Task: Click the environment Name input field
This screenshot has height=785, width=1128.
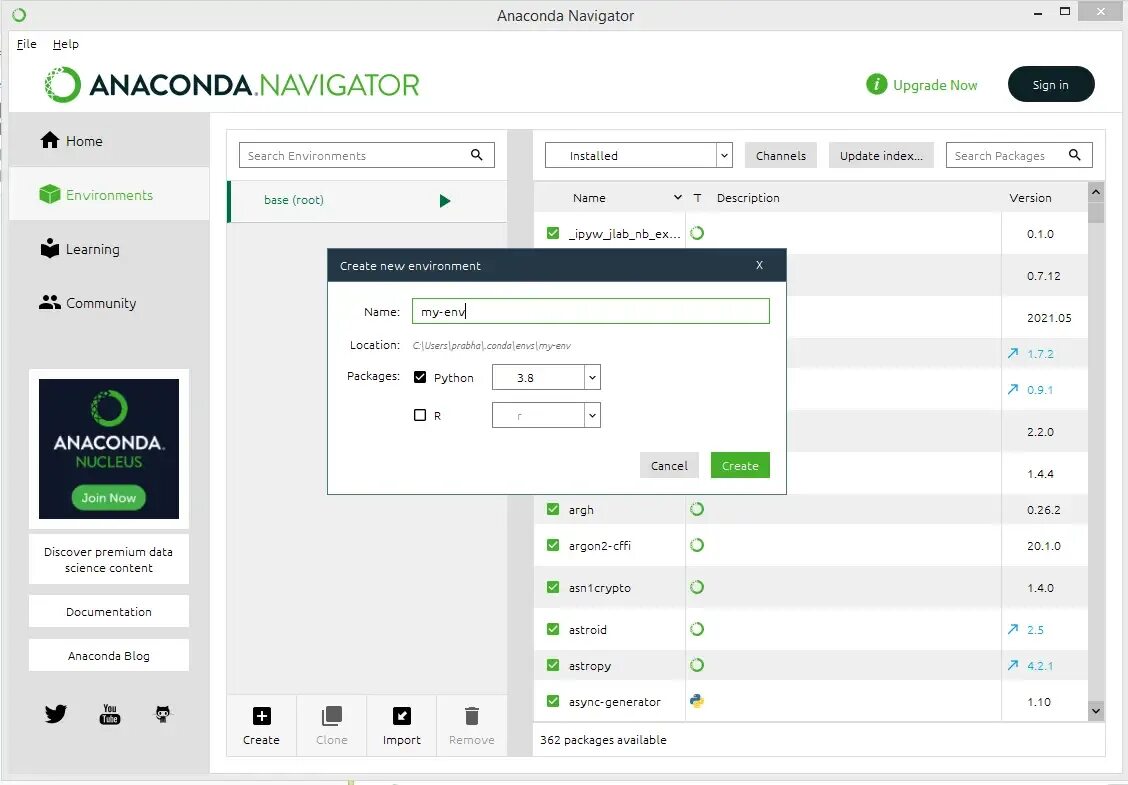Action: (591, 311)
